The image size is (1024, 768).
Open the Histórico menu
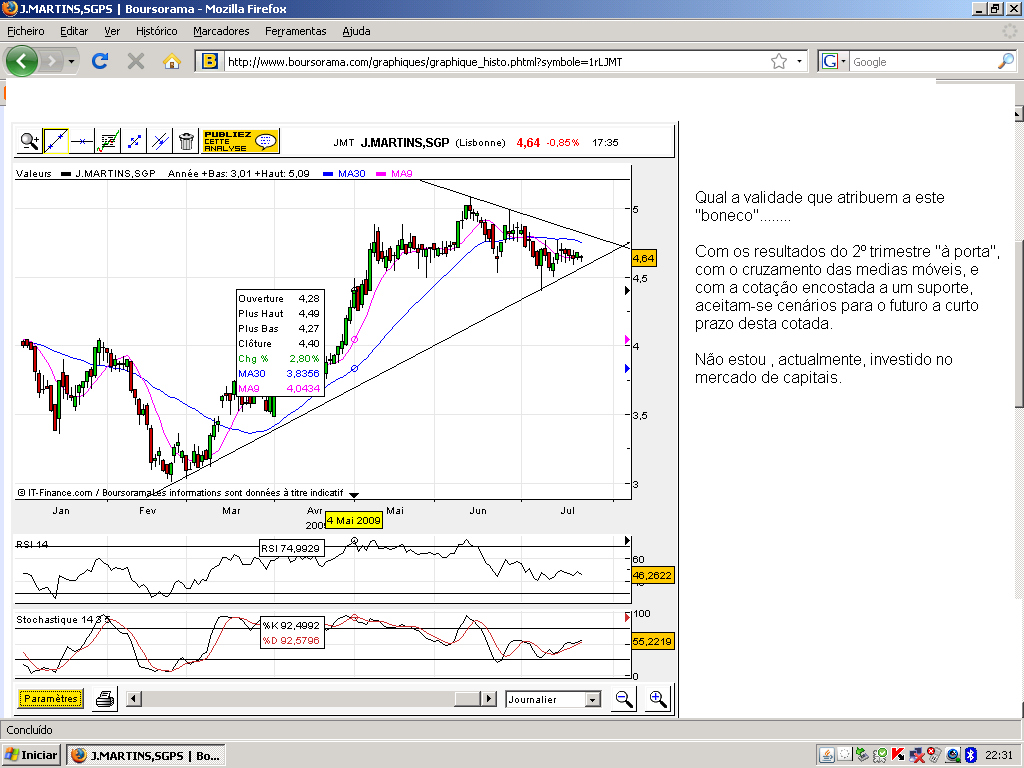[x=157, y=31]
